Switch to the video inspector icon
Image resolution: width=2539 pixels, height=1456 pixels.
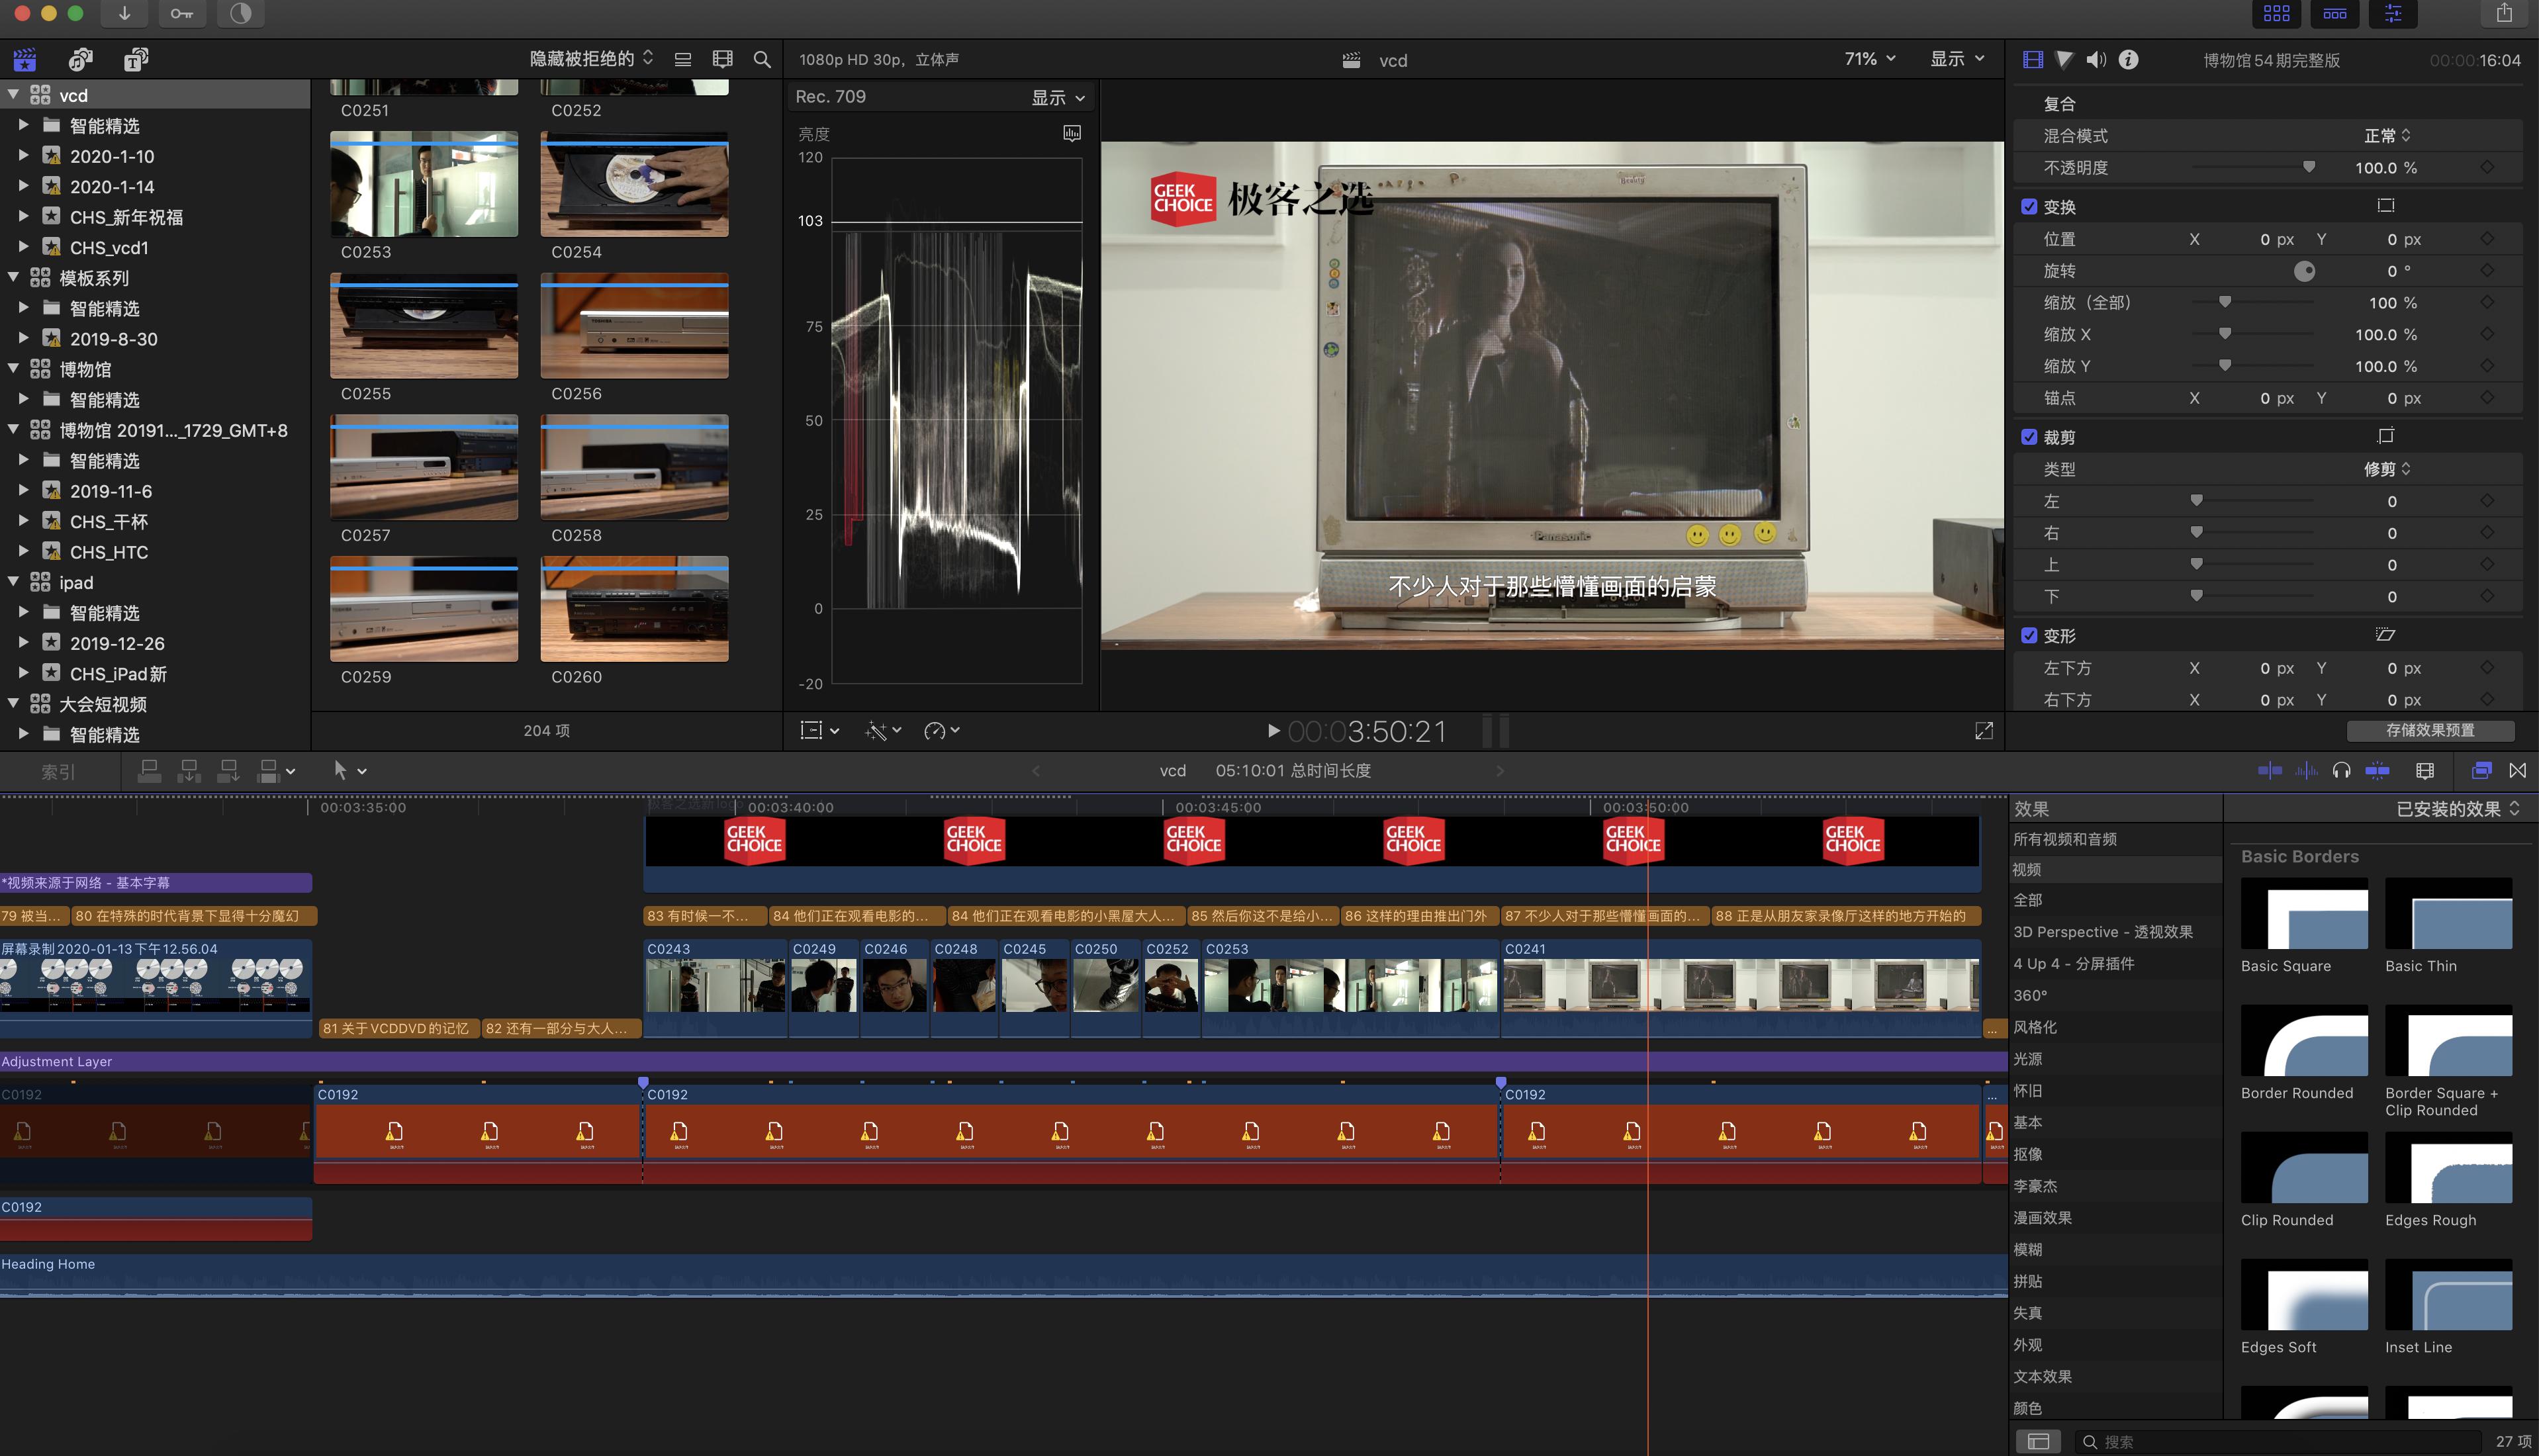tap(2033, 60)
